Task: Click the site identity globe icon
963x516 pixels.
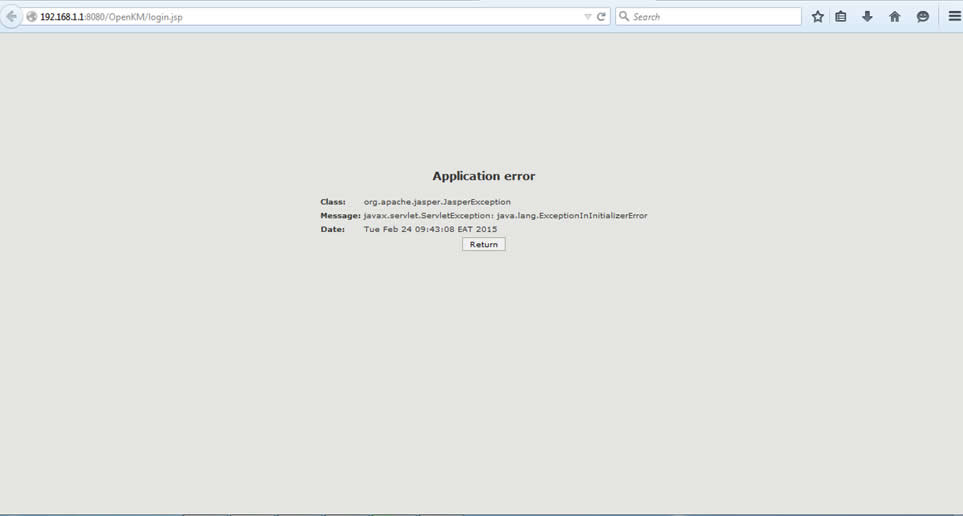Action: pos(32,17)
